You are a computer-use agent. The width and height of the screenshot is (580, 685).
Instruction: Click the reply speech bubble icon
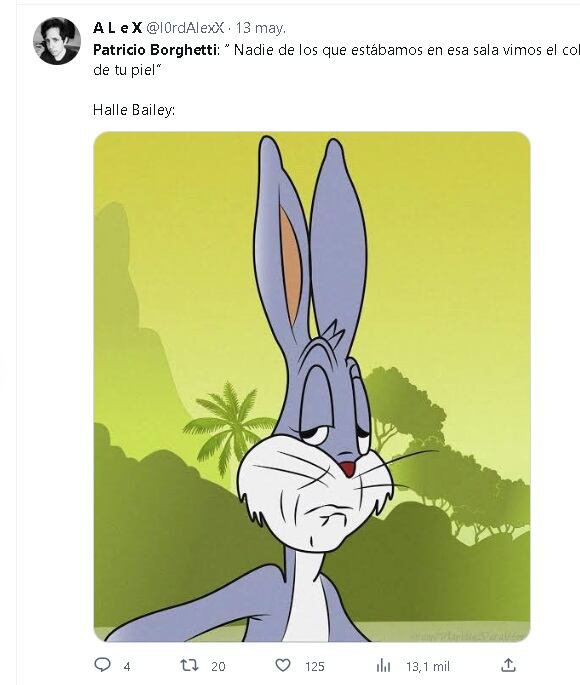tap(102, 665)
